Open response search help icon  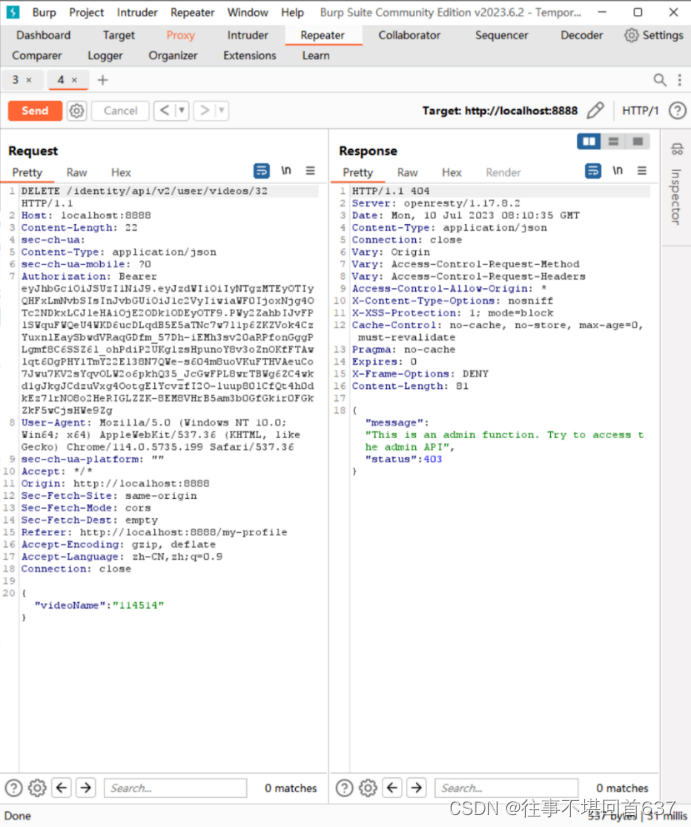coord(344,788)
